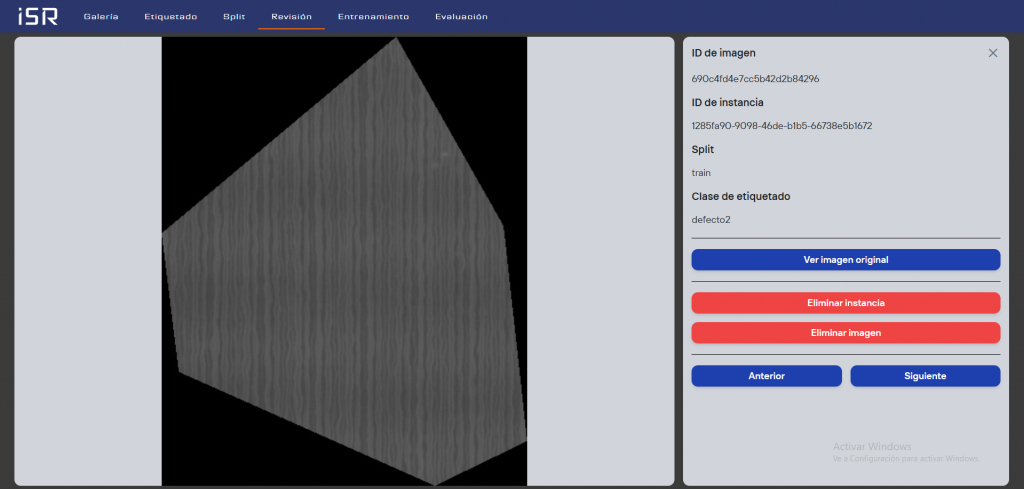Click the red Eliminar imagen button

coord(845,332)
